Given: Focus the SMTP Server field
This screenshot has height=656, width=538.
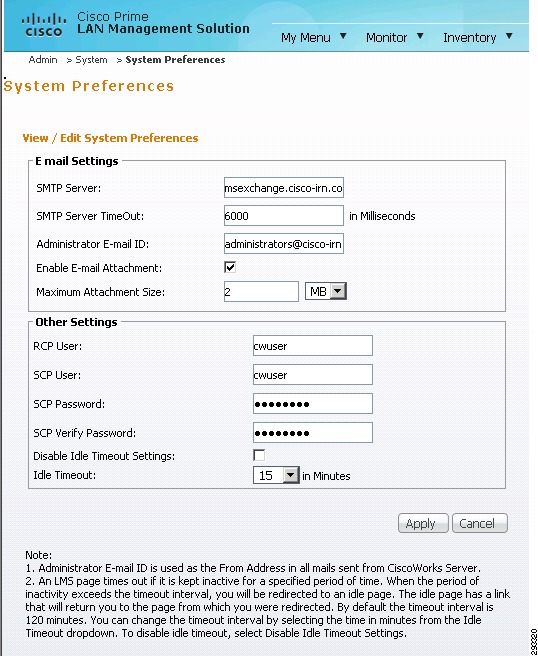Looking at the screenshot, I should (284, 187).
